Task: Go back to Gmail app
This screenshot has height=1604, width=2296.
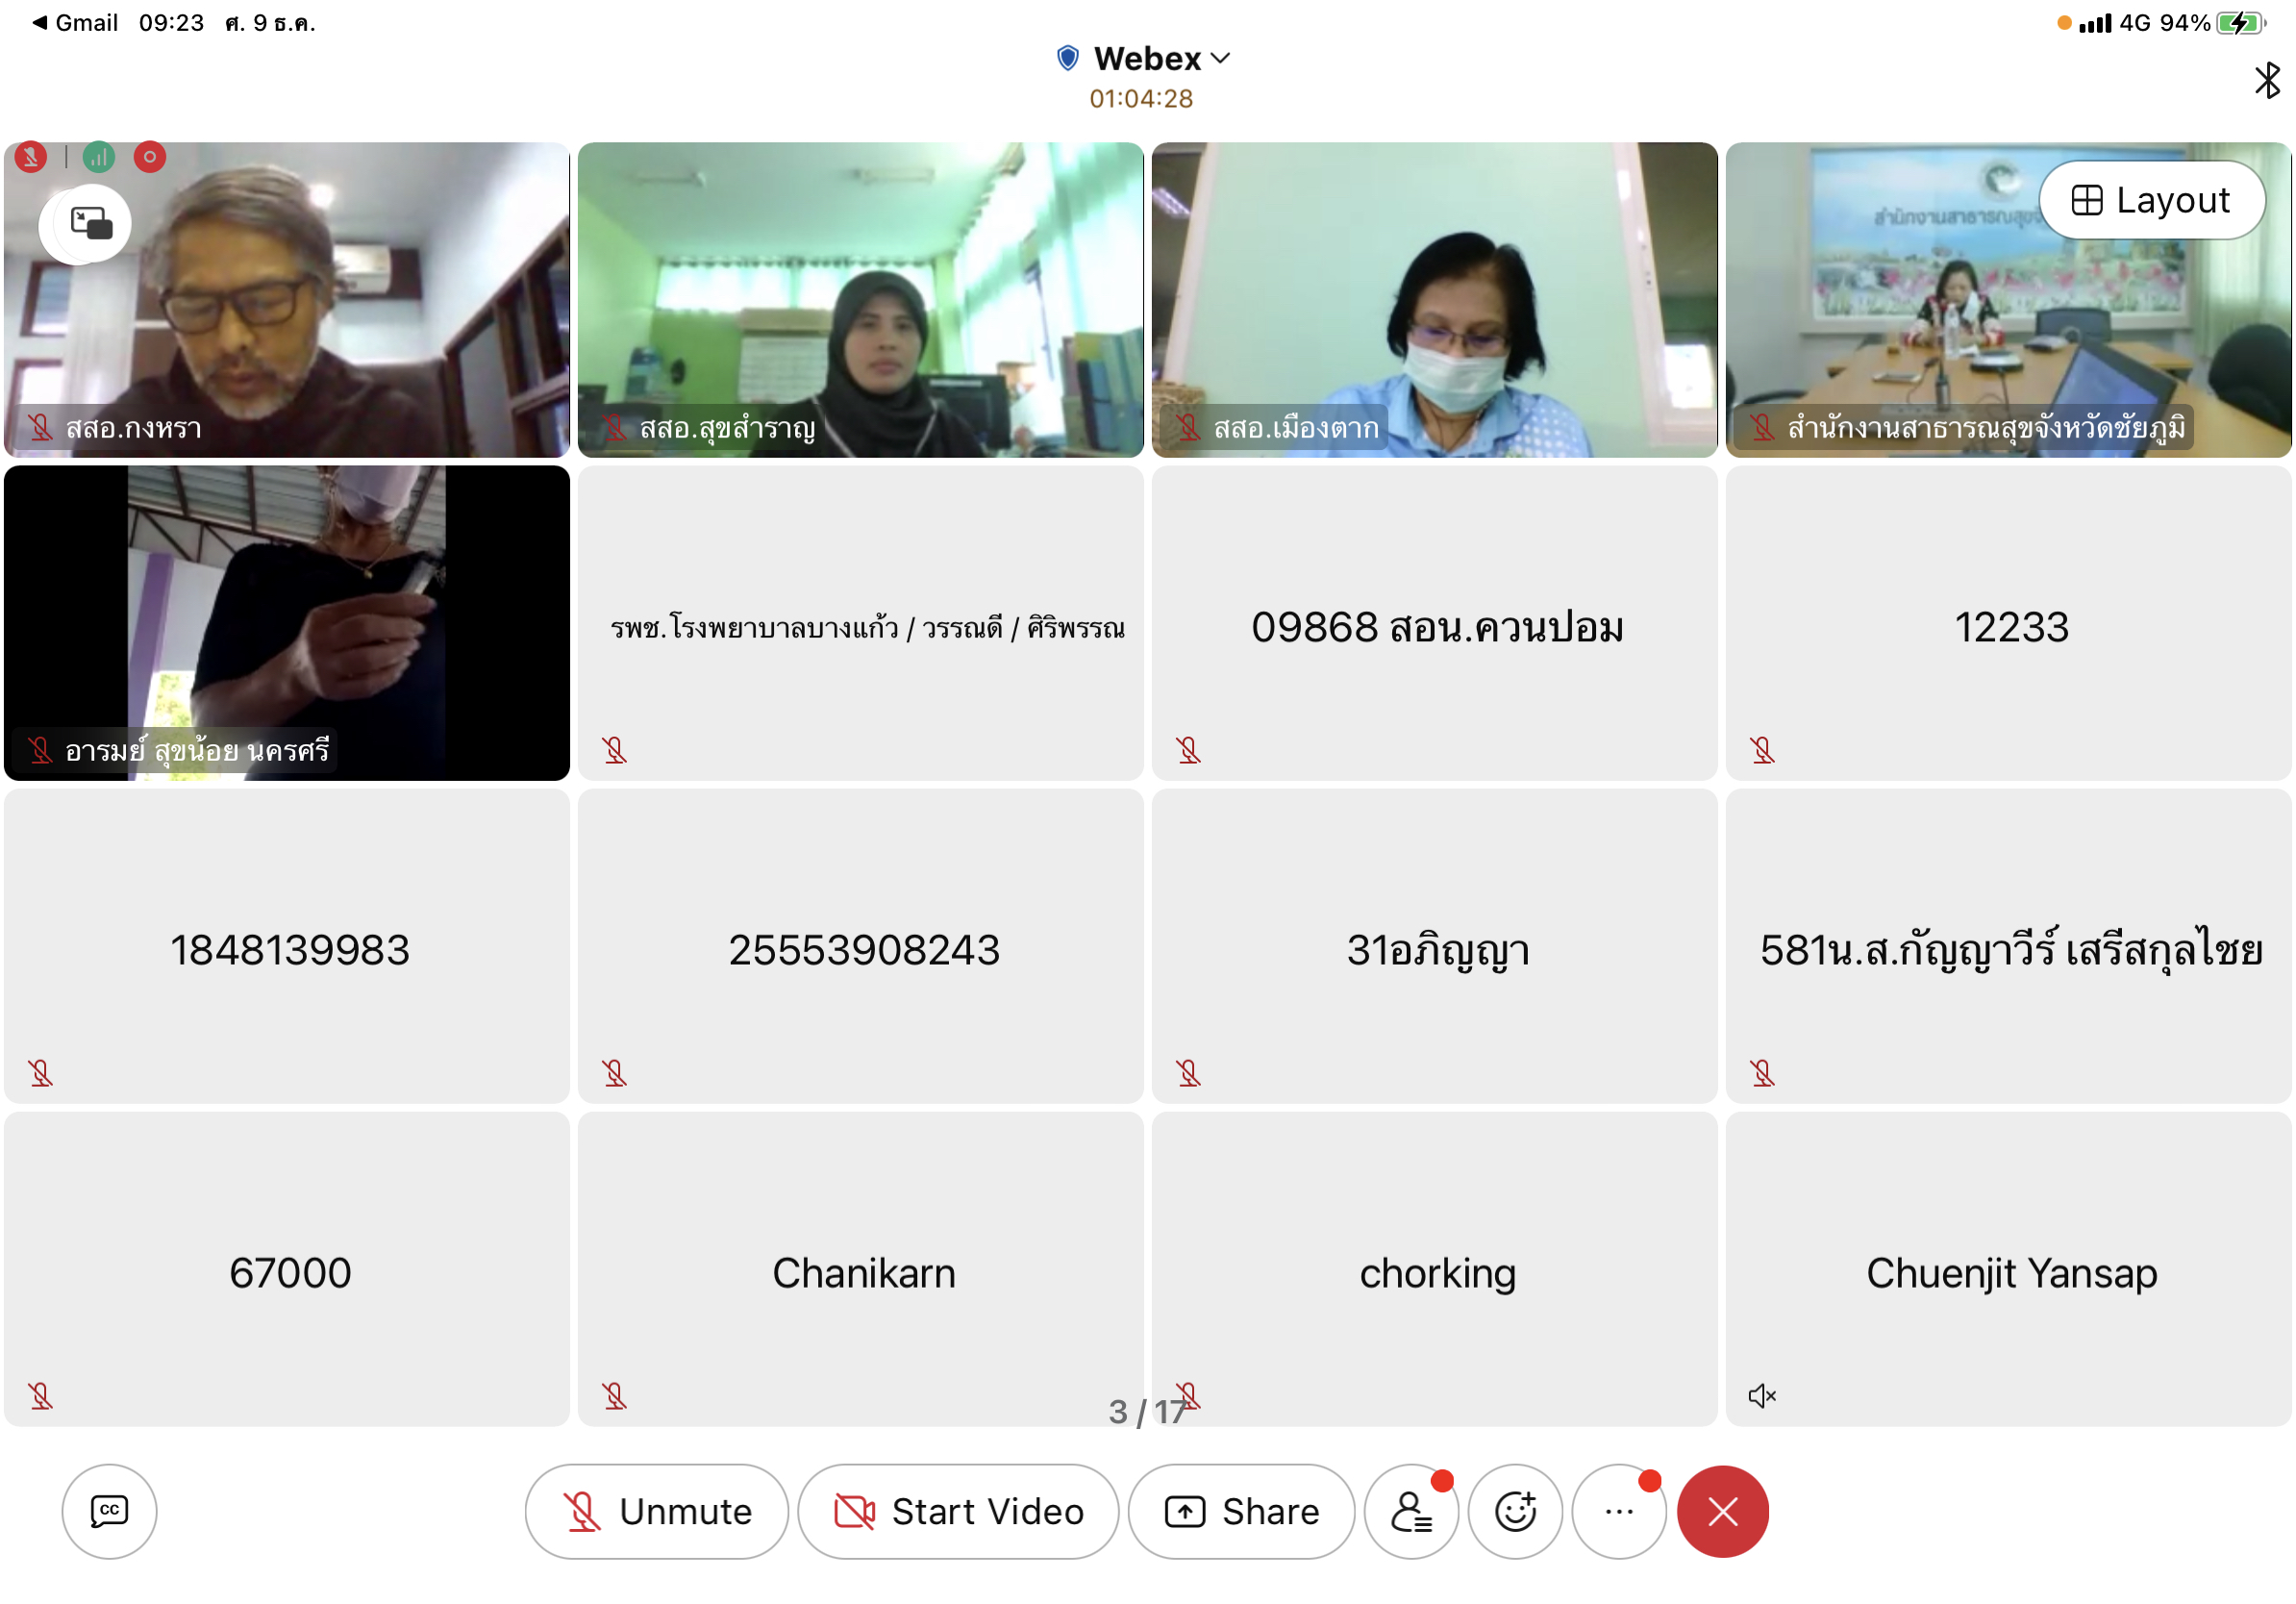Action: pyautogui.click(x=76, y=22)
